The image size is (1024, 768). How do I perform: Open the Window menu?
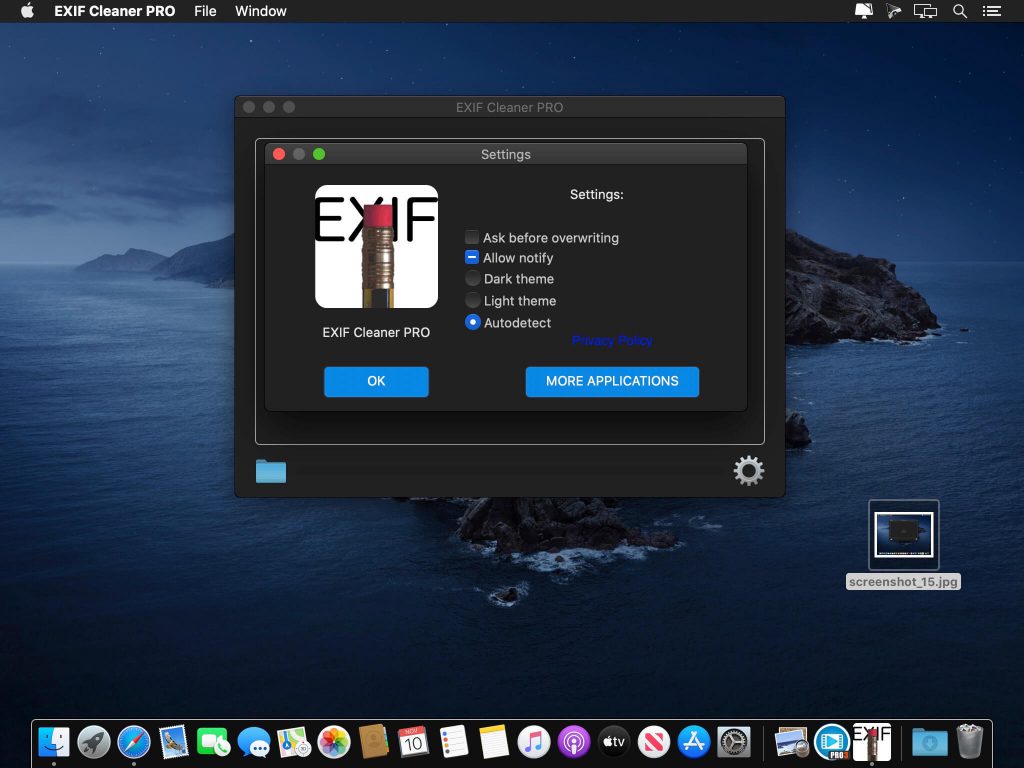click(x=261, y=11)
